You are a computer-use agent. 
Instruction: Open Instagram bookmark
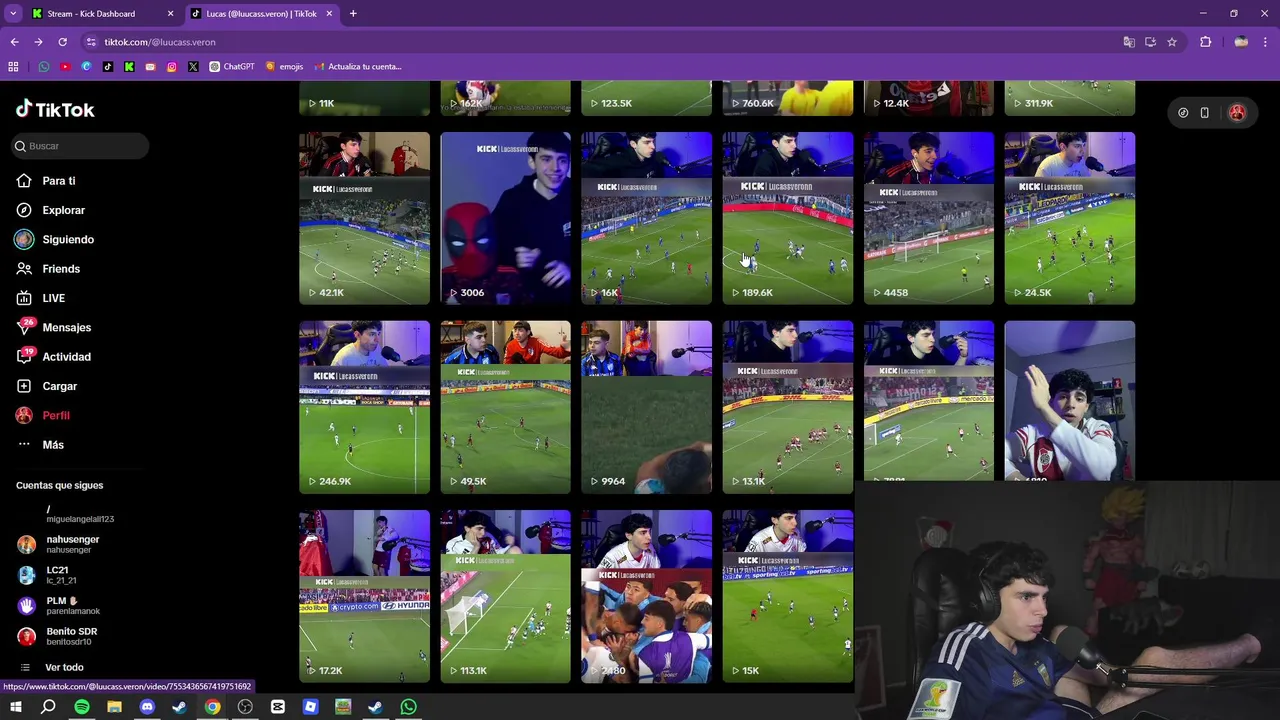tap(172, 67)
